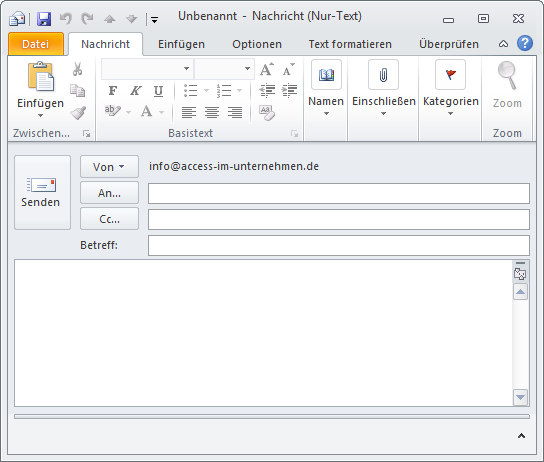The image size is (544, 462).
Task: Click the message body scroll up arrow
Action: [520, 292]
